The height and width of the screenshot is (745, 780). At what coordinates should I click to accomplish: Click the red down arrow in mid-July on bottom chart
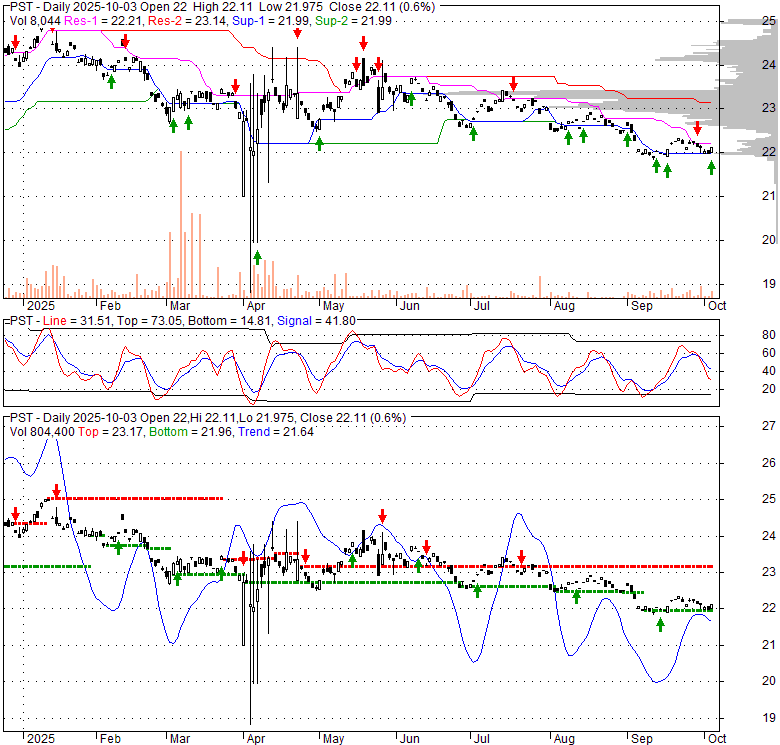click(521, 556)
